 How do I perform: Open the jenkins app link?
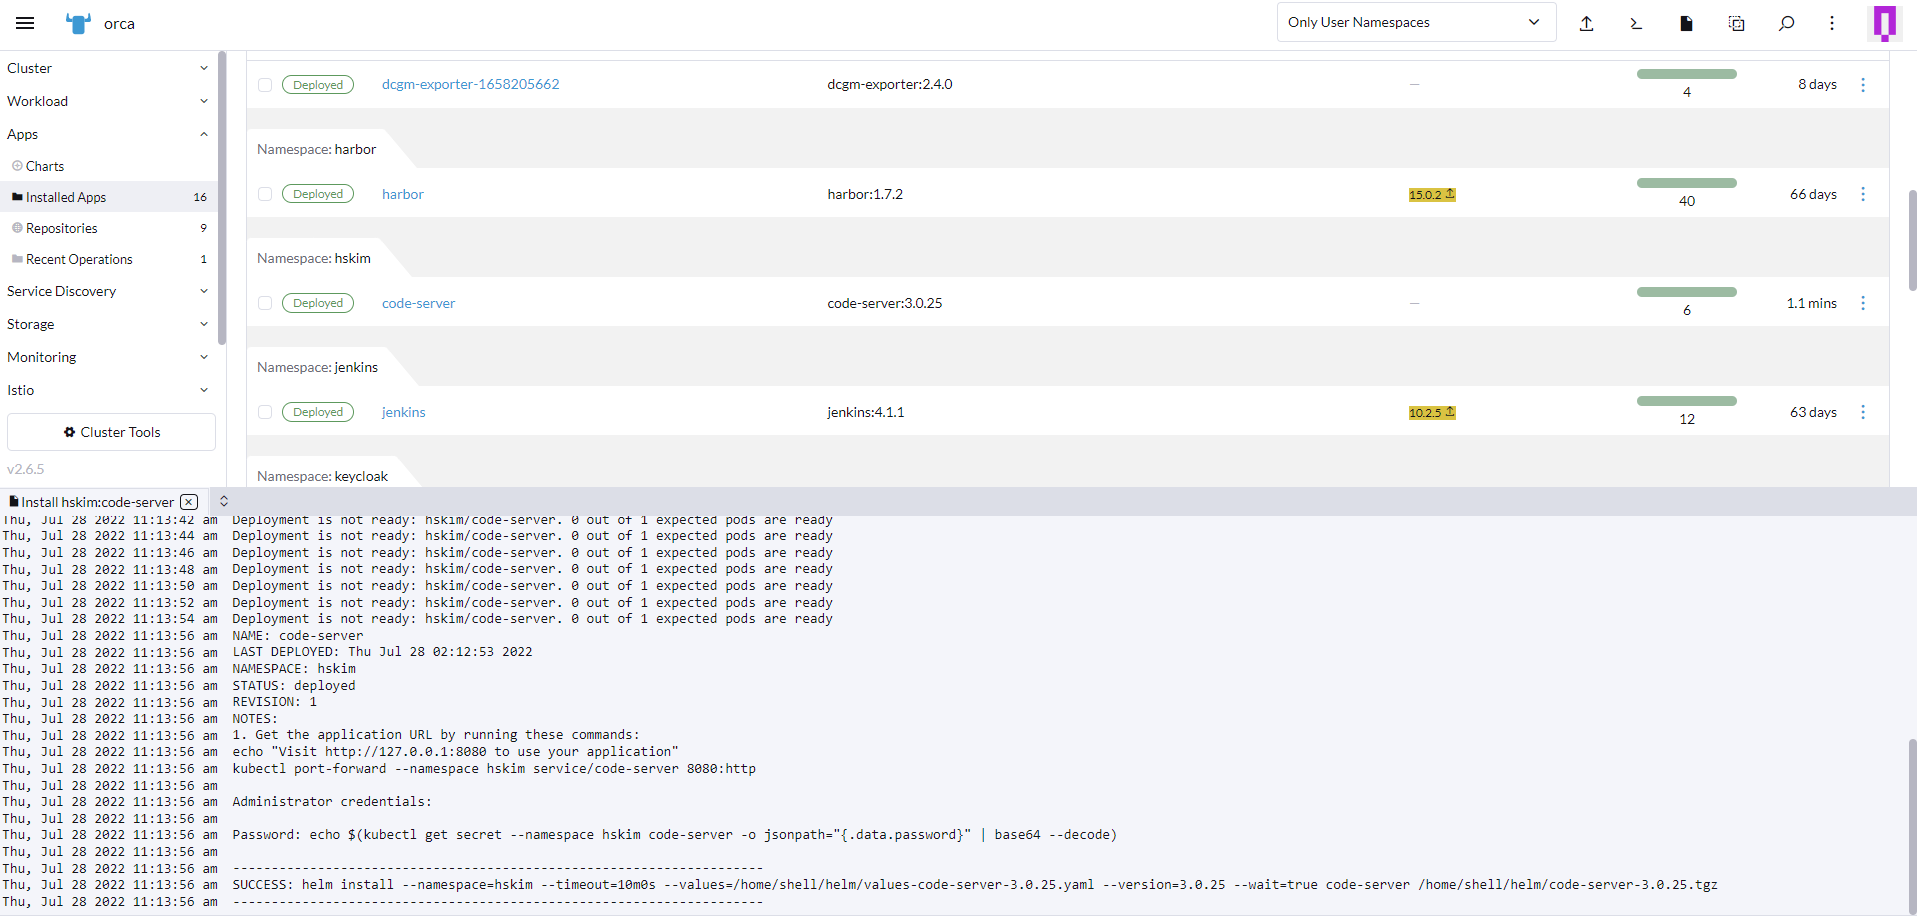click(403, 412)
